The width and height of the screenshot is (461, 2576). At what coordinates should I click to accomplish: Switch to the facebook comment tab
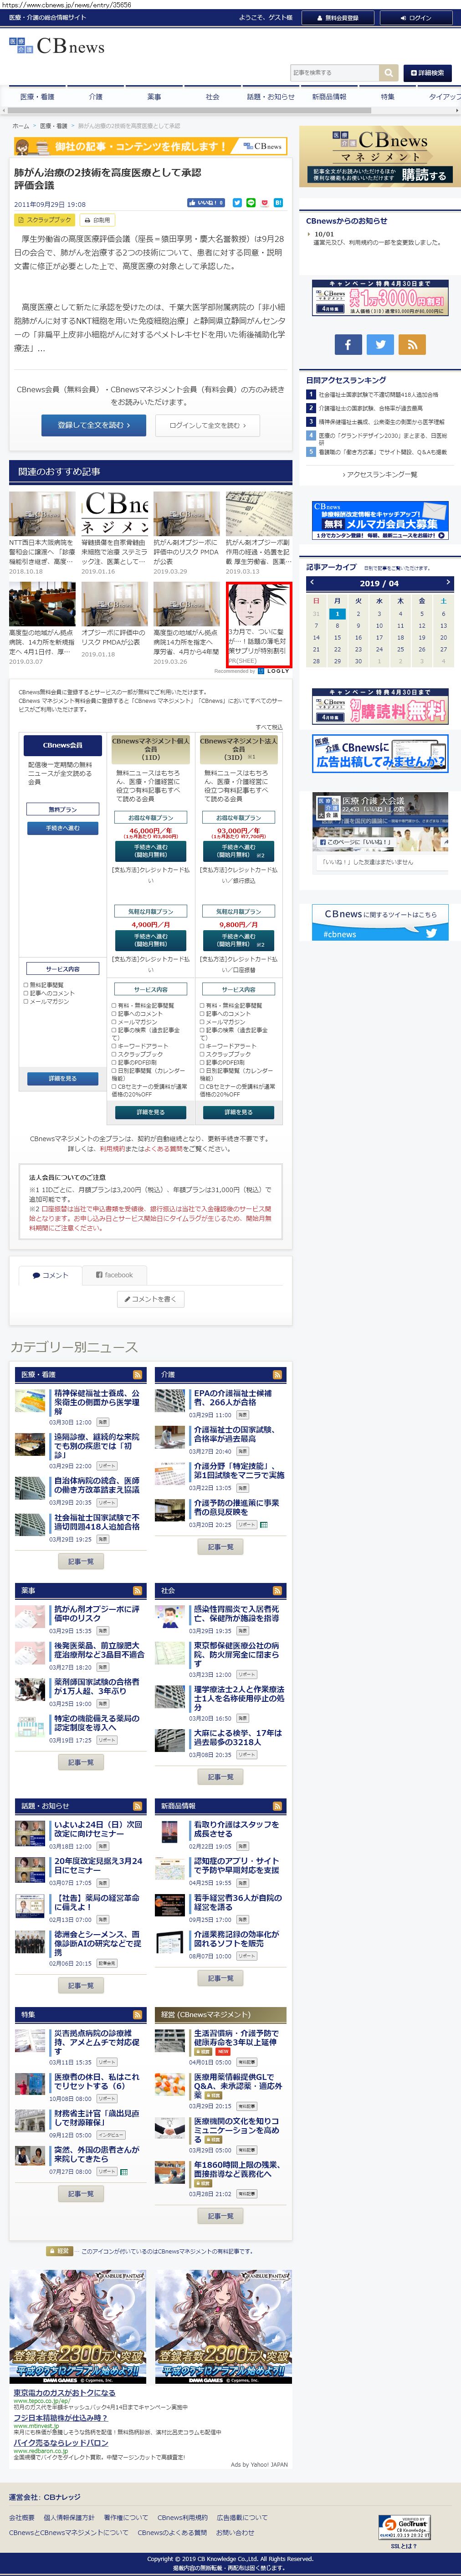[x=114, y=1274]
